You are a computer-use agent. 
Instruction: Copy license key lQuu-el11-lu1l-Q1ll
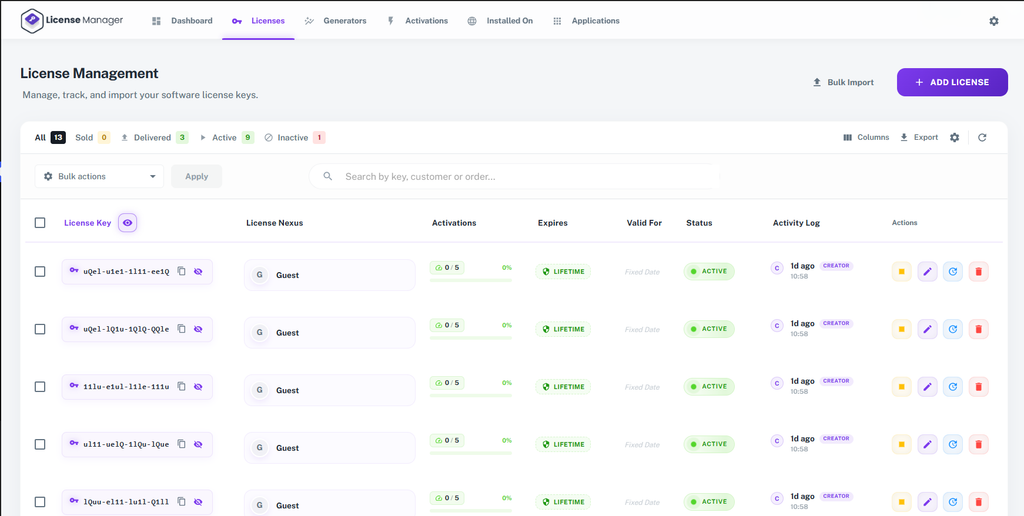(182, 502)
